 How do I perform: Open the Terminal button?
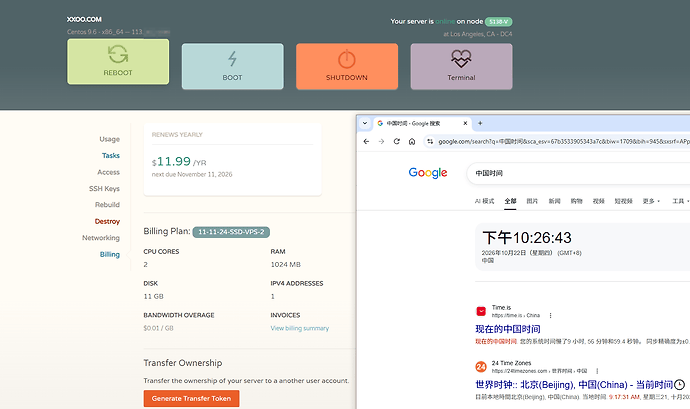pyautogui.click(x=461, y=66)
